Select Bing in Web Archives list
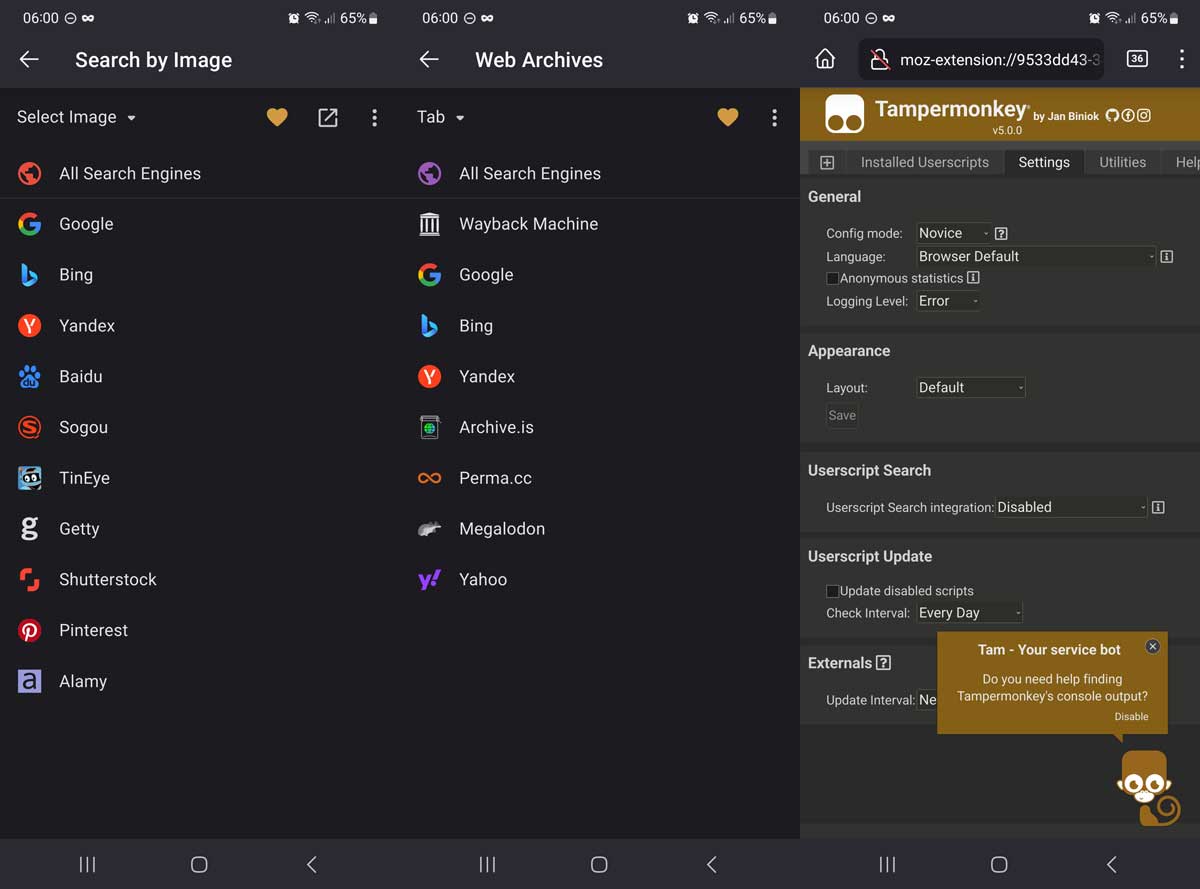 tap(600, 326)
